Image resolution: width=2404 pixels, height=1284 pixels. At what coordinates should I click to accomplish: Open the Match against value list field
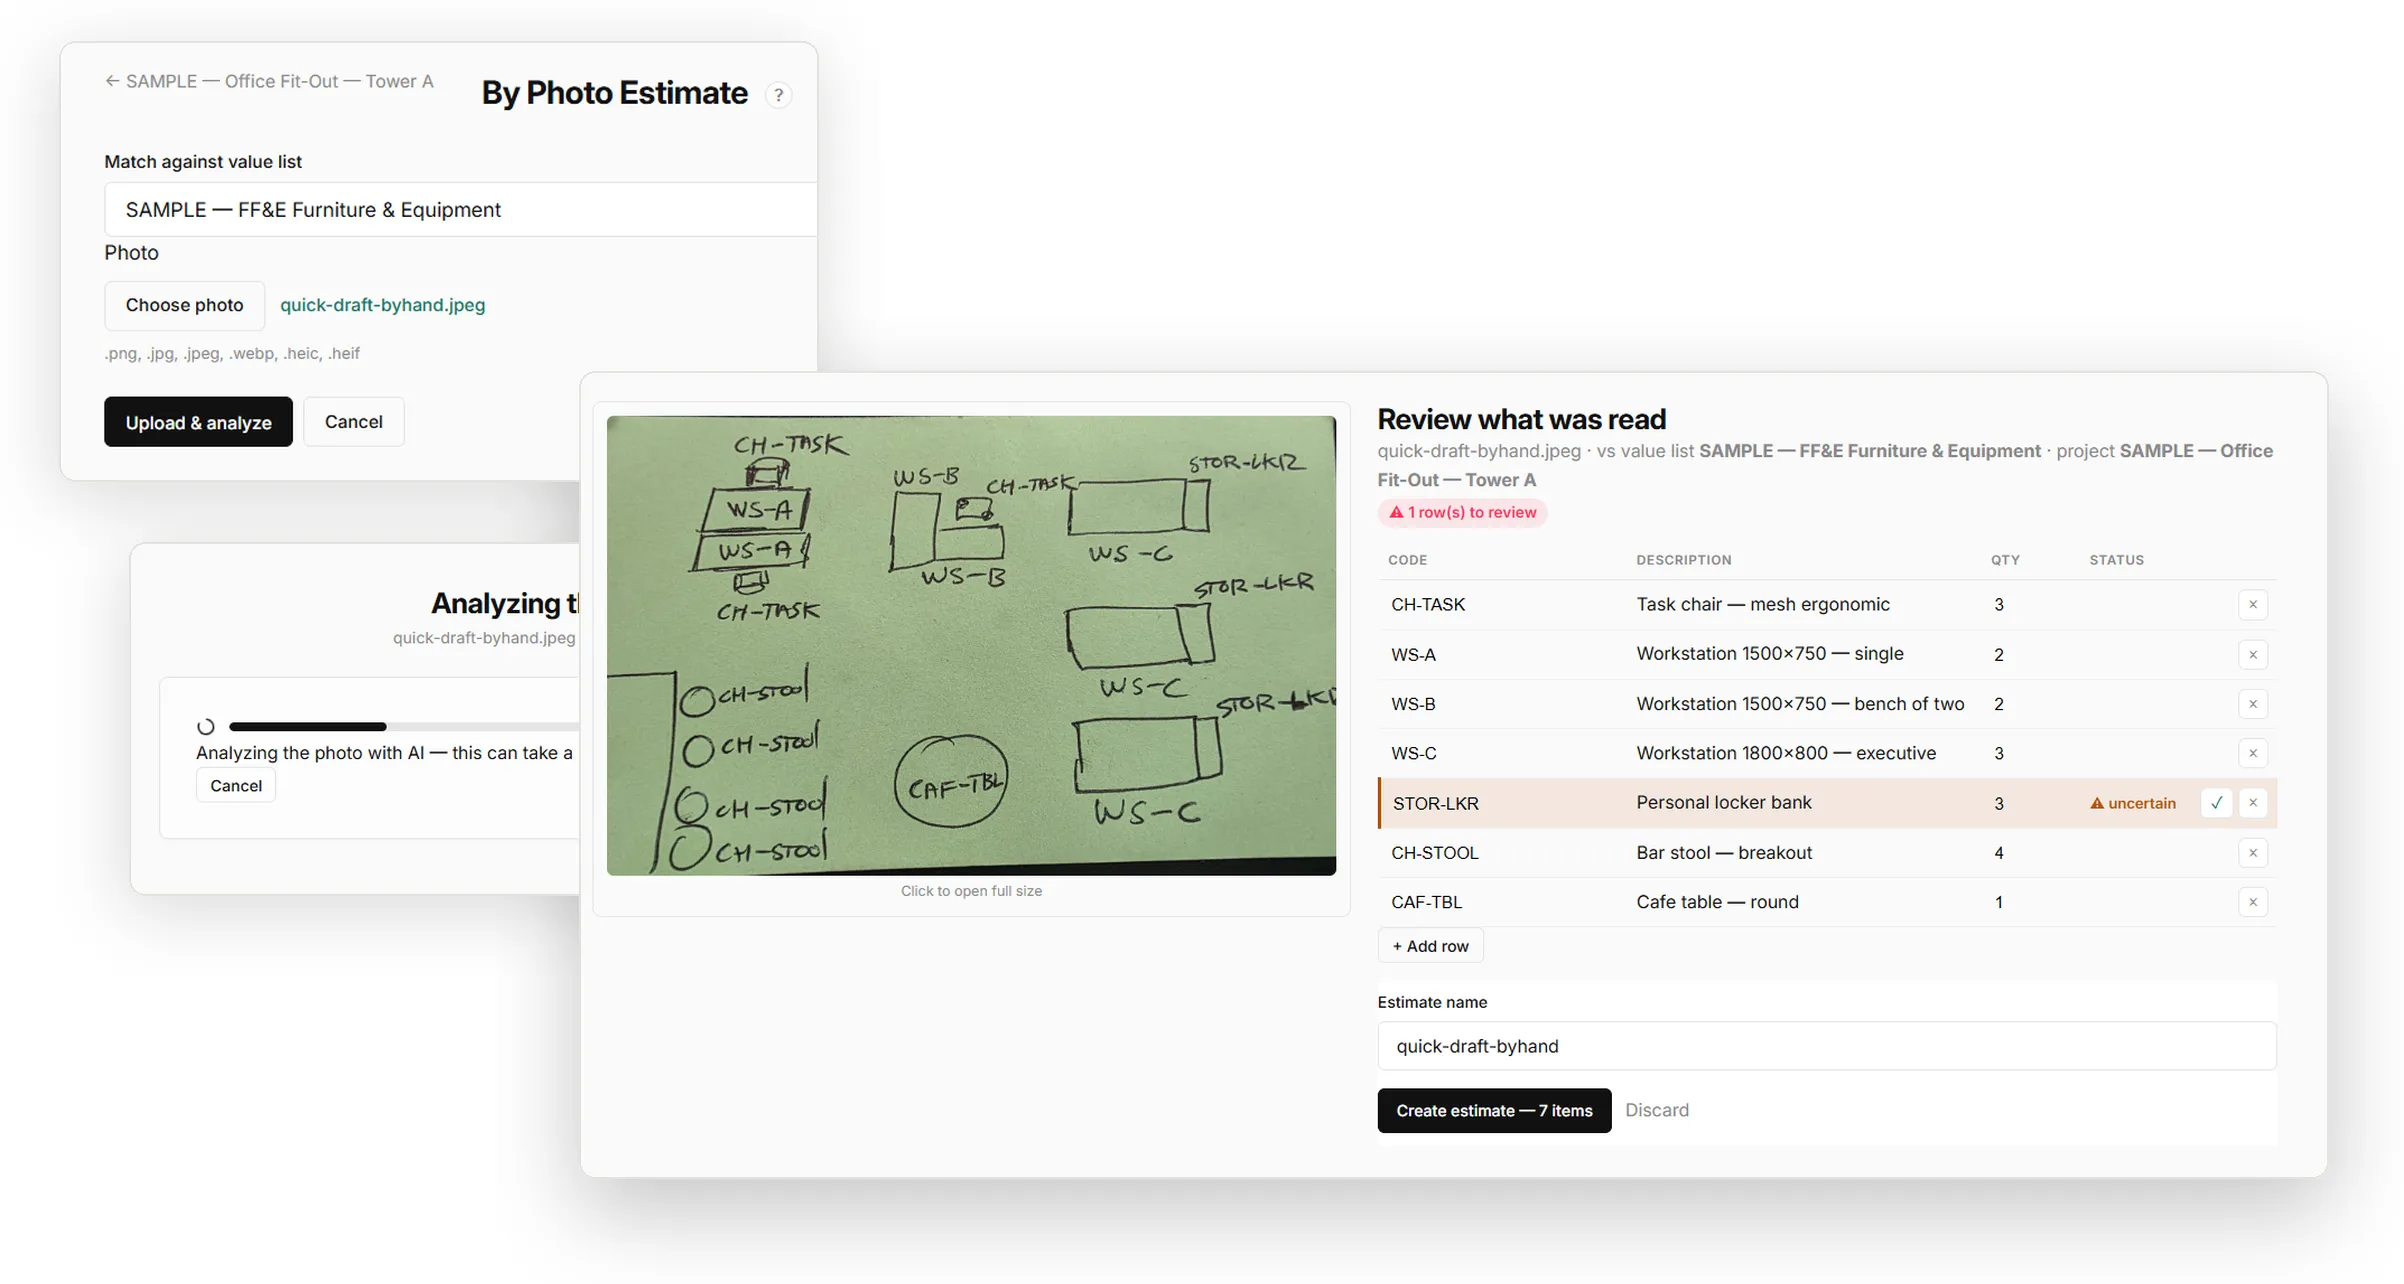coord(460,209)
